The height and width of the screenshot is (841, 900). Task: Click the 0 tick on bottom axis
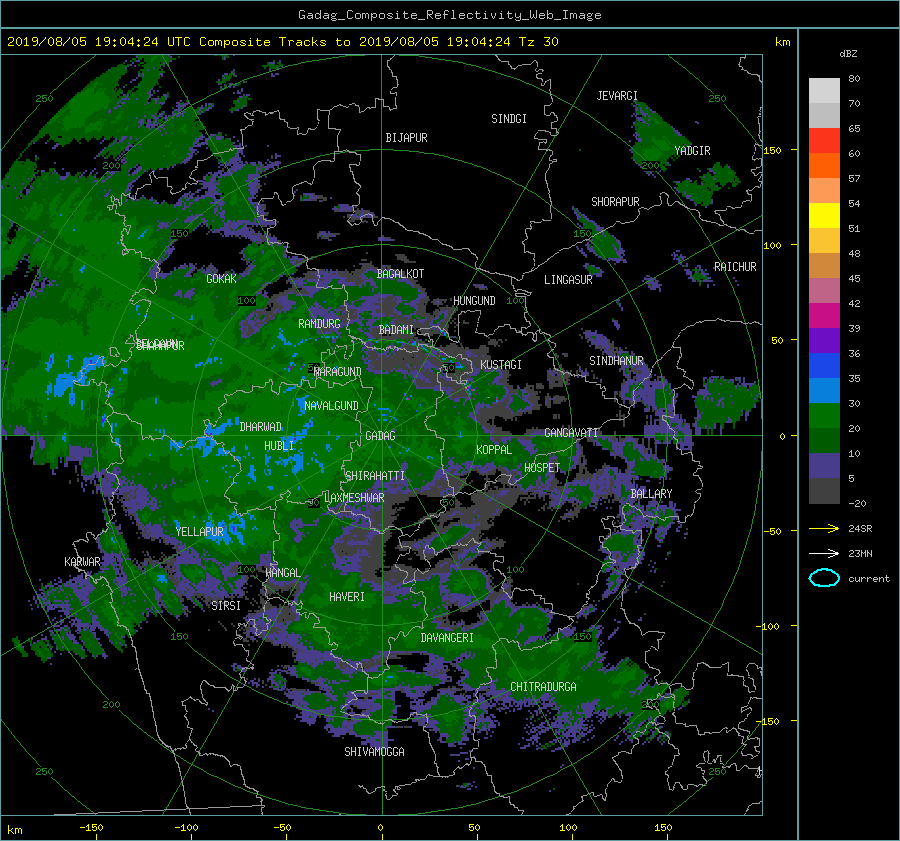tap(380, 828)
